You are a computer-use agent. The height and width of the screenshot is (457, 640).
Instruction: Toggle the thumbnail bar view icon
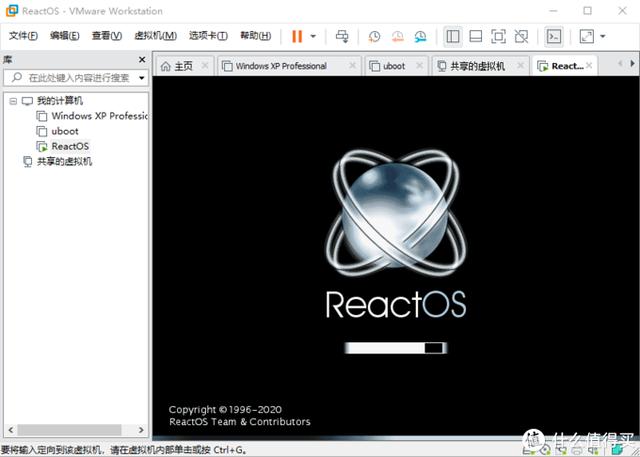[476, 36]
